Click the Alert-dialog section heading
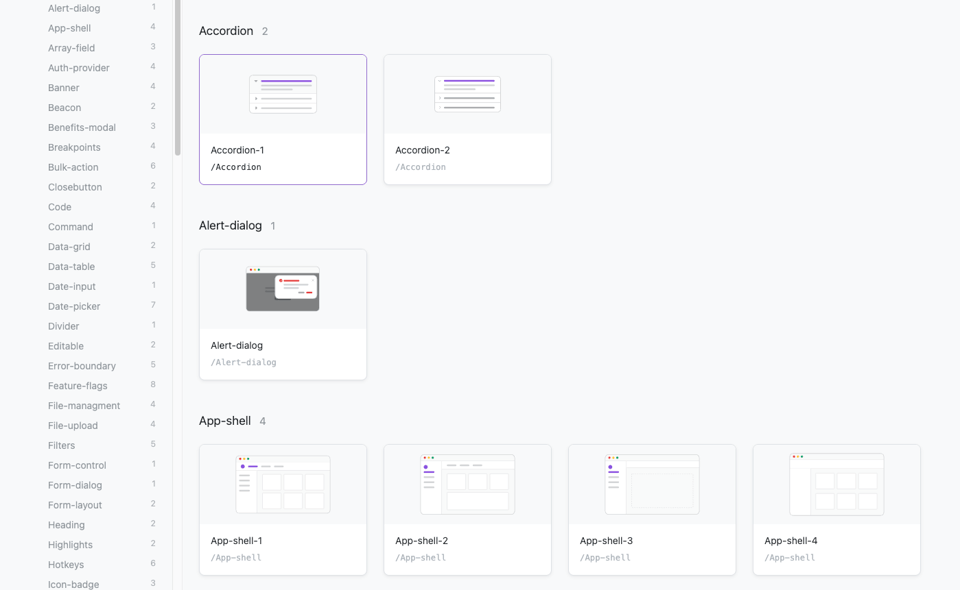 point(230,226)
